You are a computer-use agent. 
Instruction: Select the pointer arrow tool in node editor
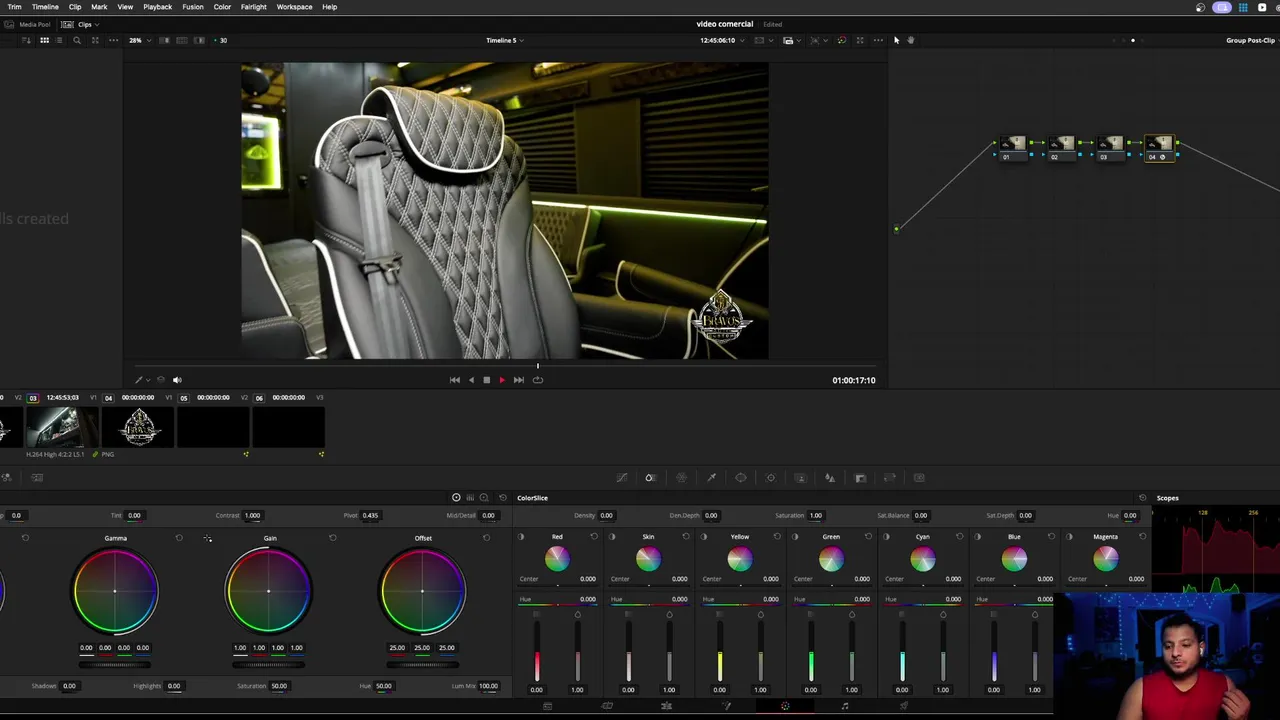[x=896, y=40]
